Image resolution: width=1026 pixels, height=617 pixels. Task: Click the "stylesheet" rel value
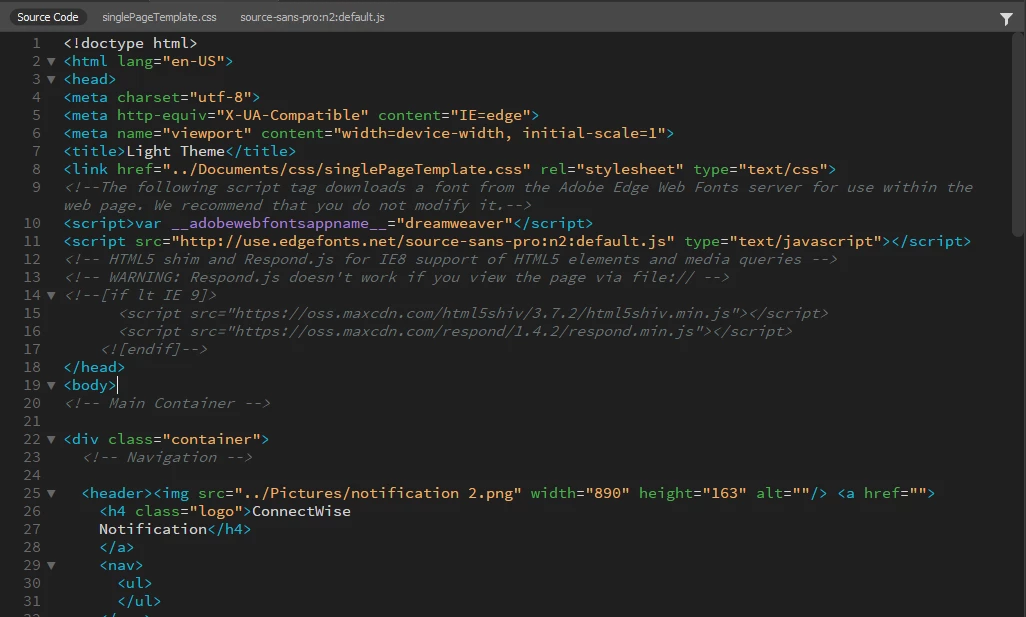[630, 169]
